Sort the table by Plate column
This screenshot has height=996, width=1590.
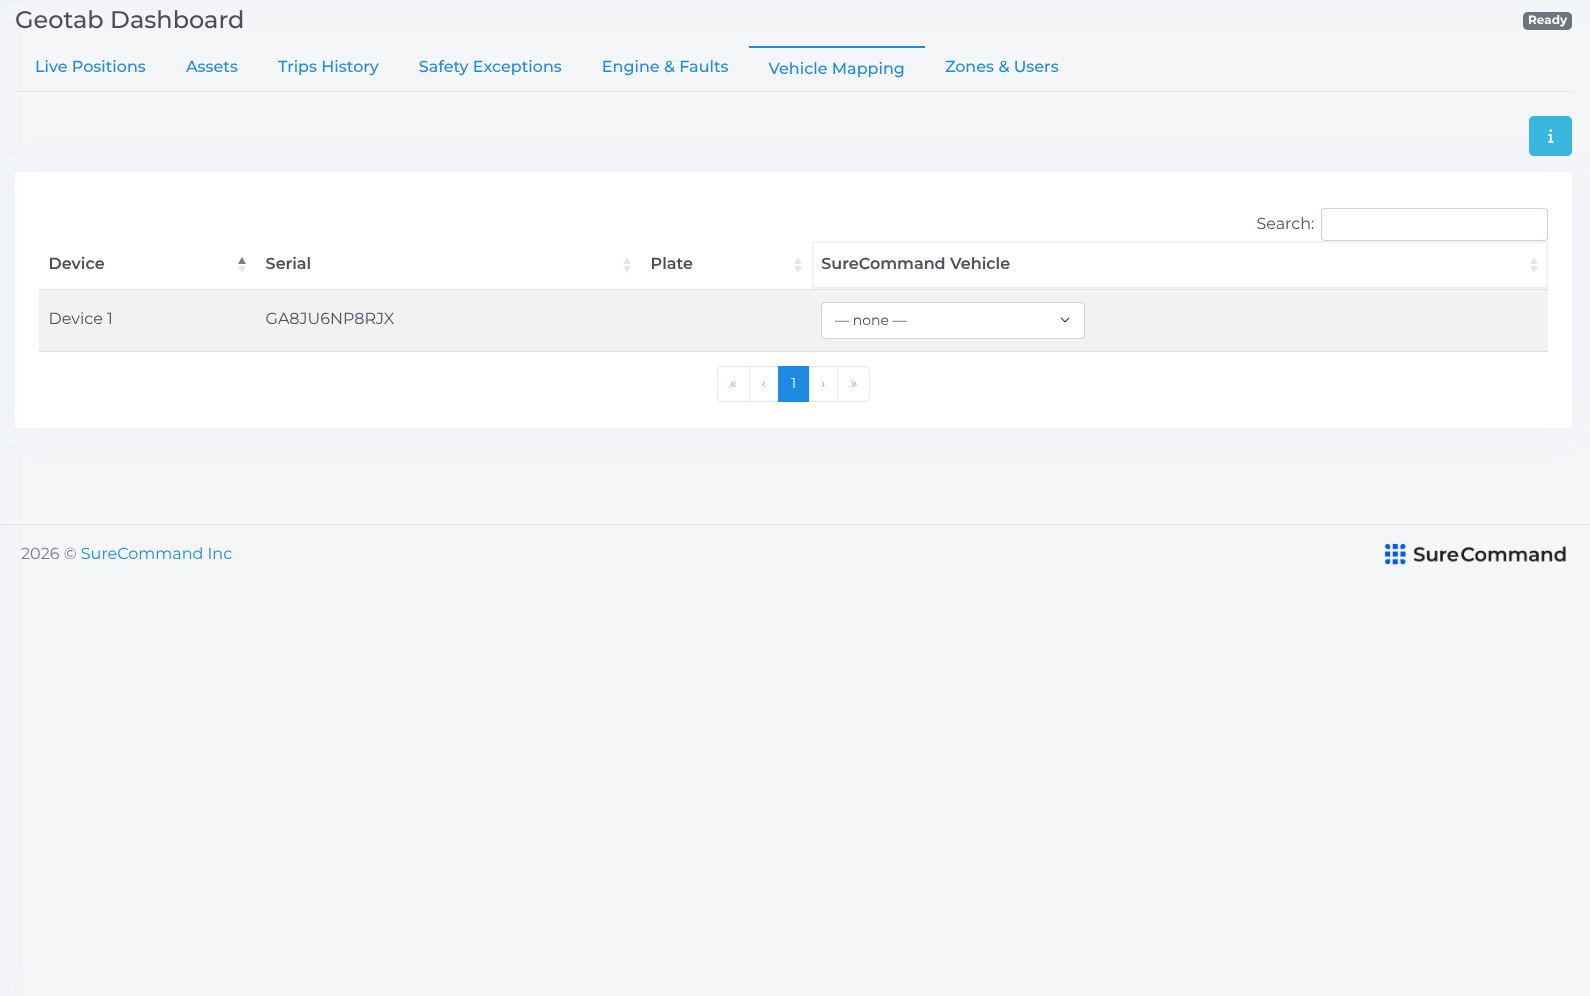(x=726, y=264)
